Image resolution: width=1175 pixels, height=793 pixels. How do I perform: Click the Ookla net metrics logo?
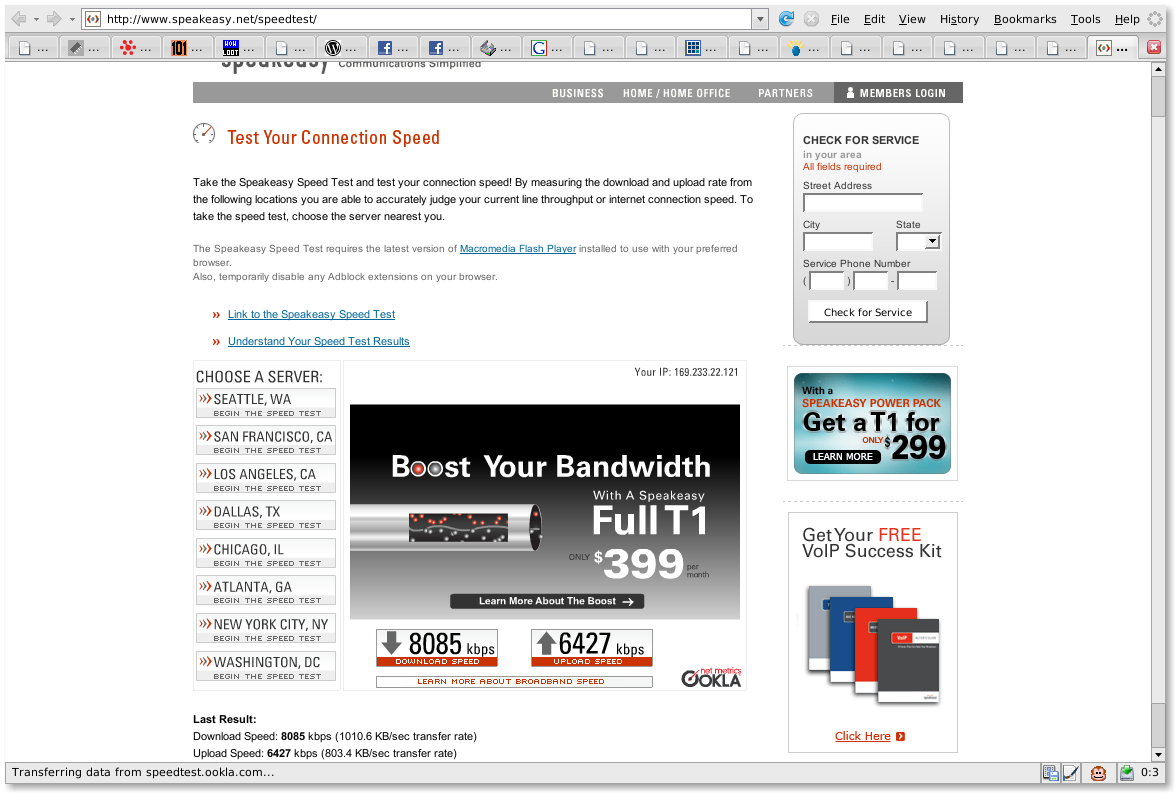710,677
